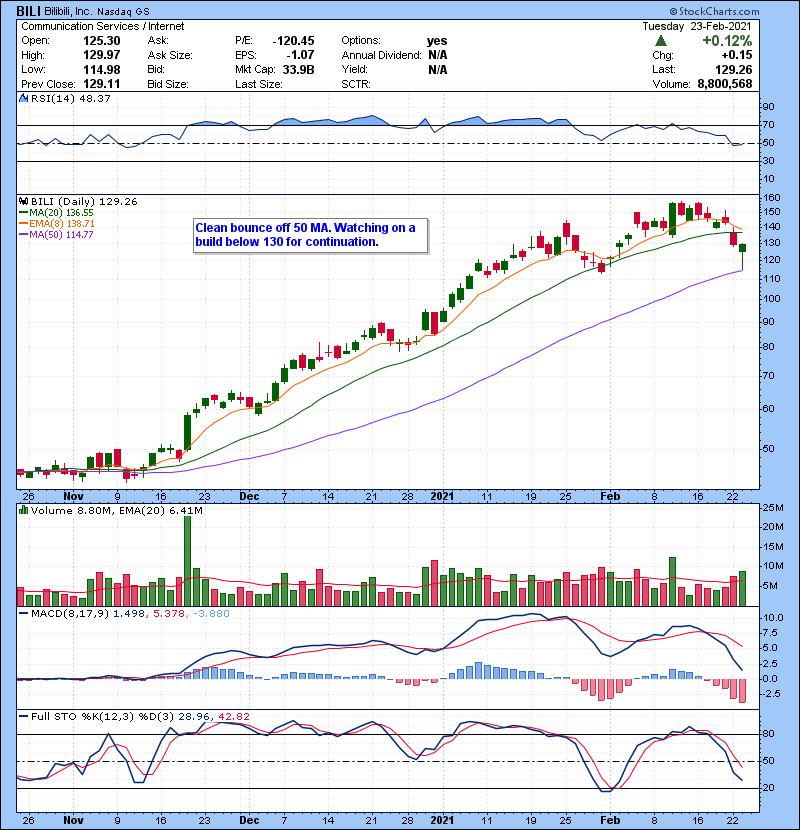Click the date 'Tuesday 23-Feb-2021'

tap(697, 26)
